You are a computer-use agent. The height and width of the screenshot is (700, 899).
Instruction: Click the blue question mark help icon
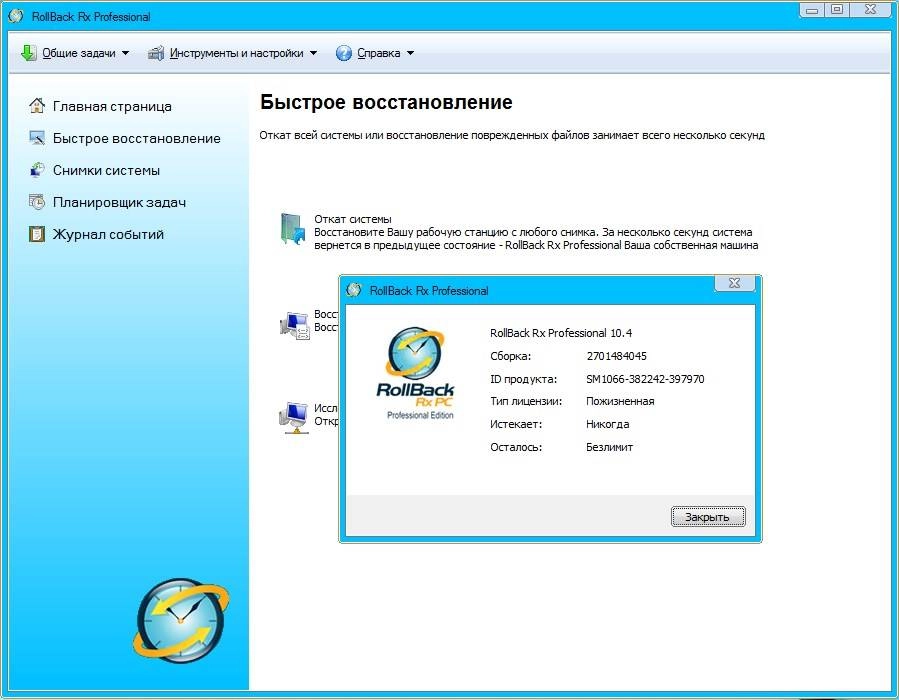[343, 53]
